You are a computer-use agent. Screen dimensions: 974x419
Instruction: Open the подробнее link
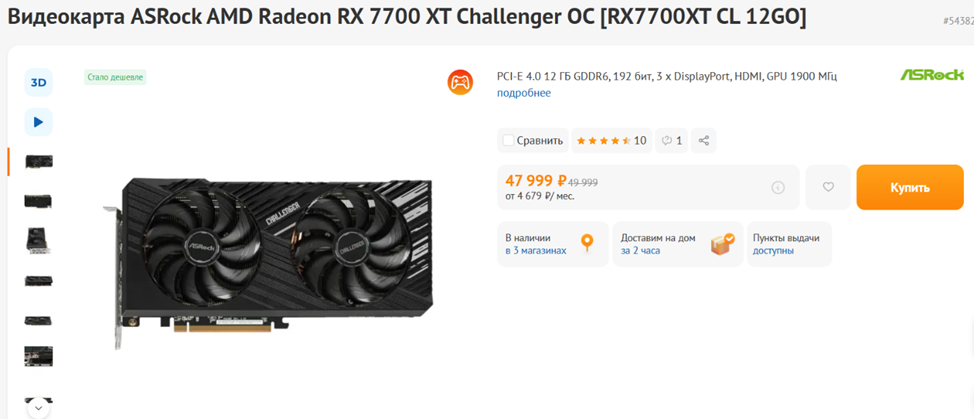(524, 93)
